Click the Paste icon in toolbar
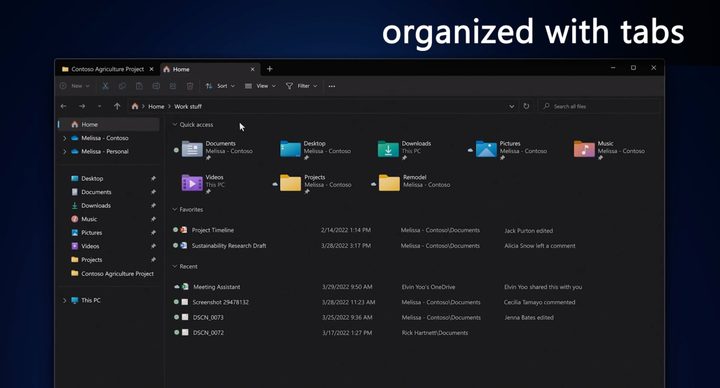 [139, 86]
